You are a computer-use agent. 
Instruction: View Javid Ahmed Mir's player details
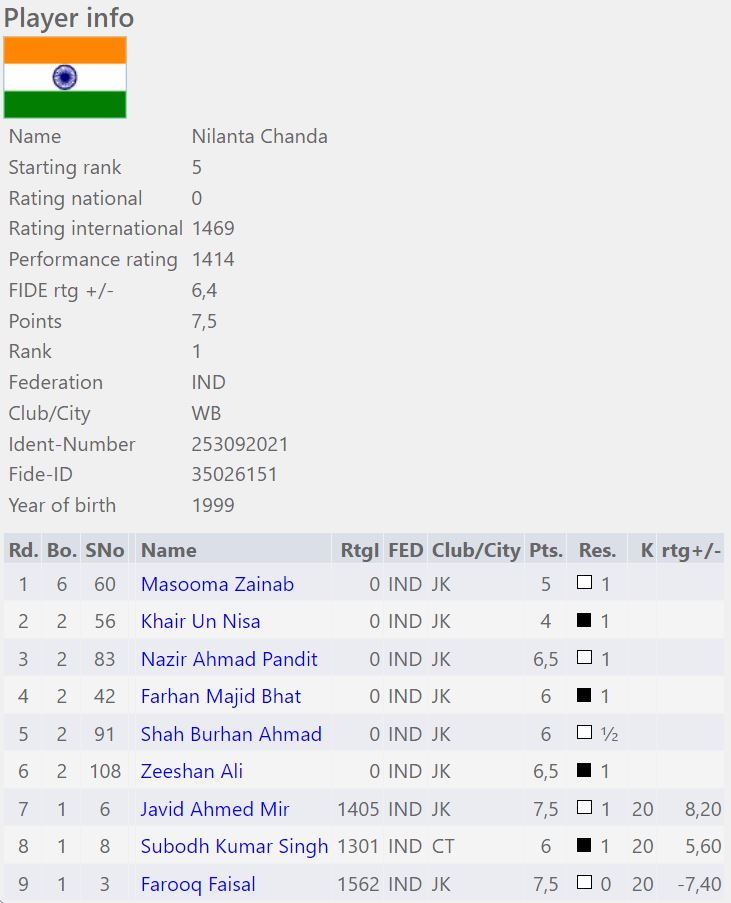tap(217, 809)
